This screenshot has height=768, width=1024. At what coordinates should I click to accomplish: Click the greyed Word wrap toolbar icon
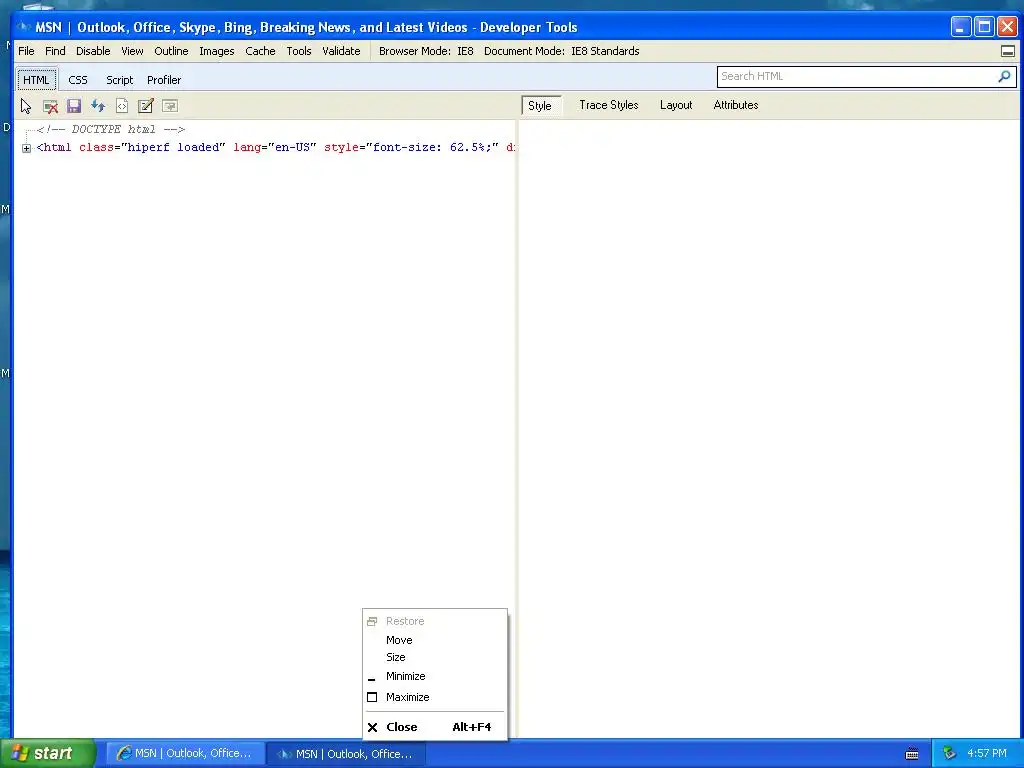[x=170, y=106]
